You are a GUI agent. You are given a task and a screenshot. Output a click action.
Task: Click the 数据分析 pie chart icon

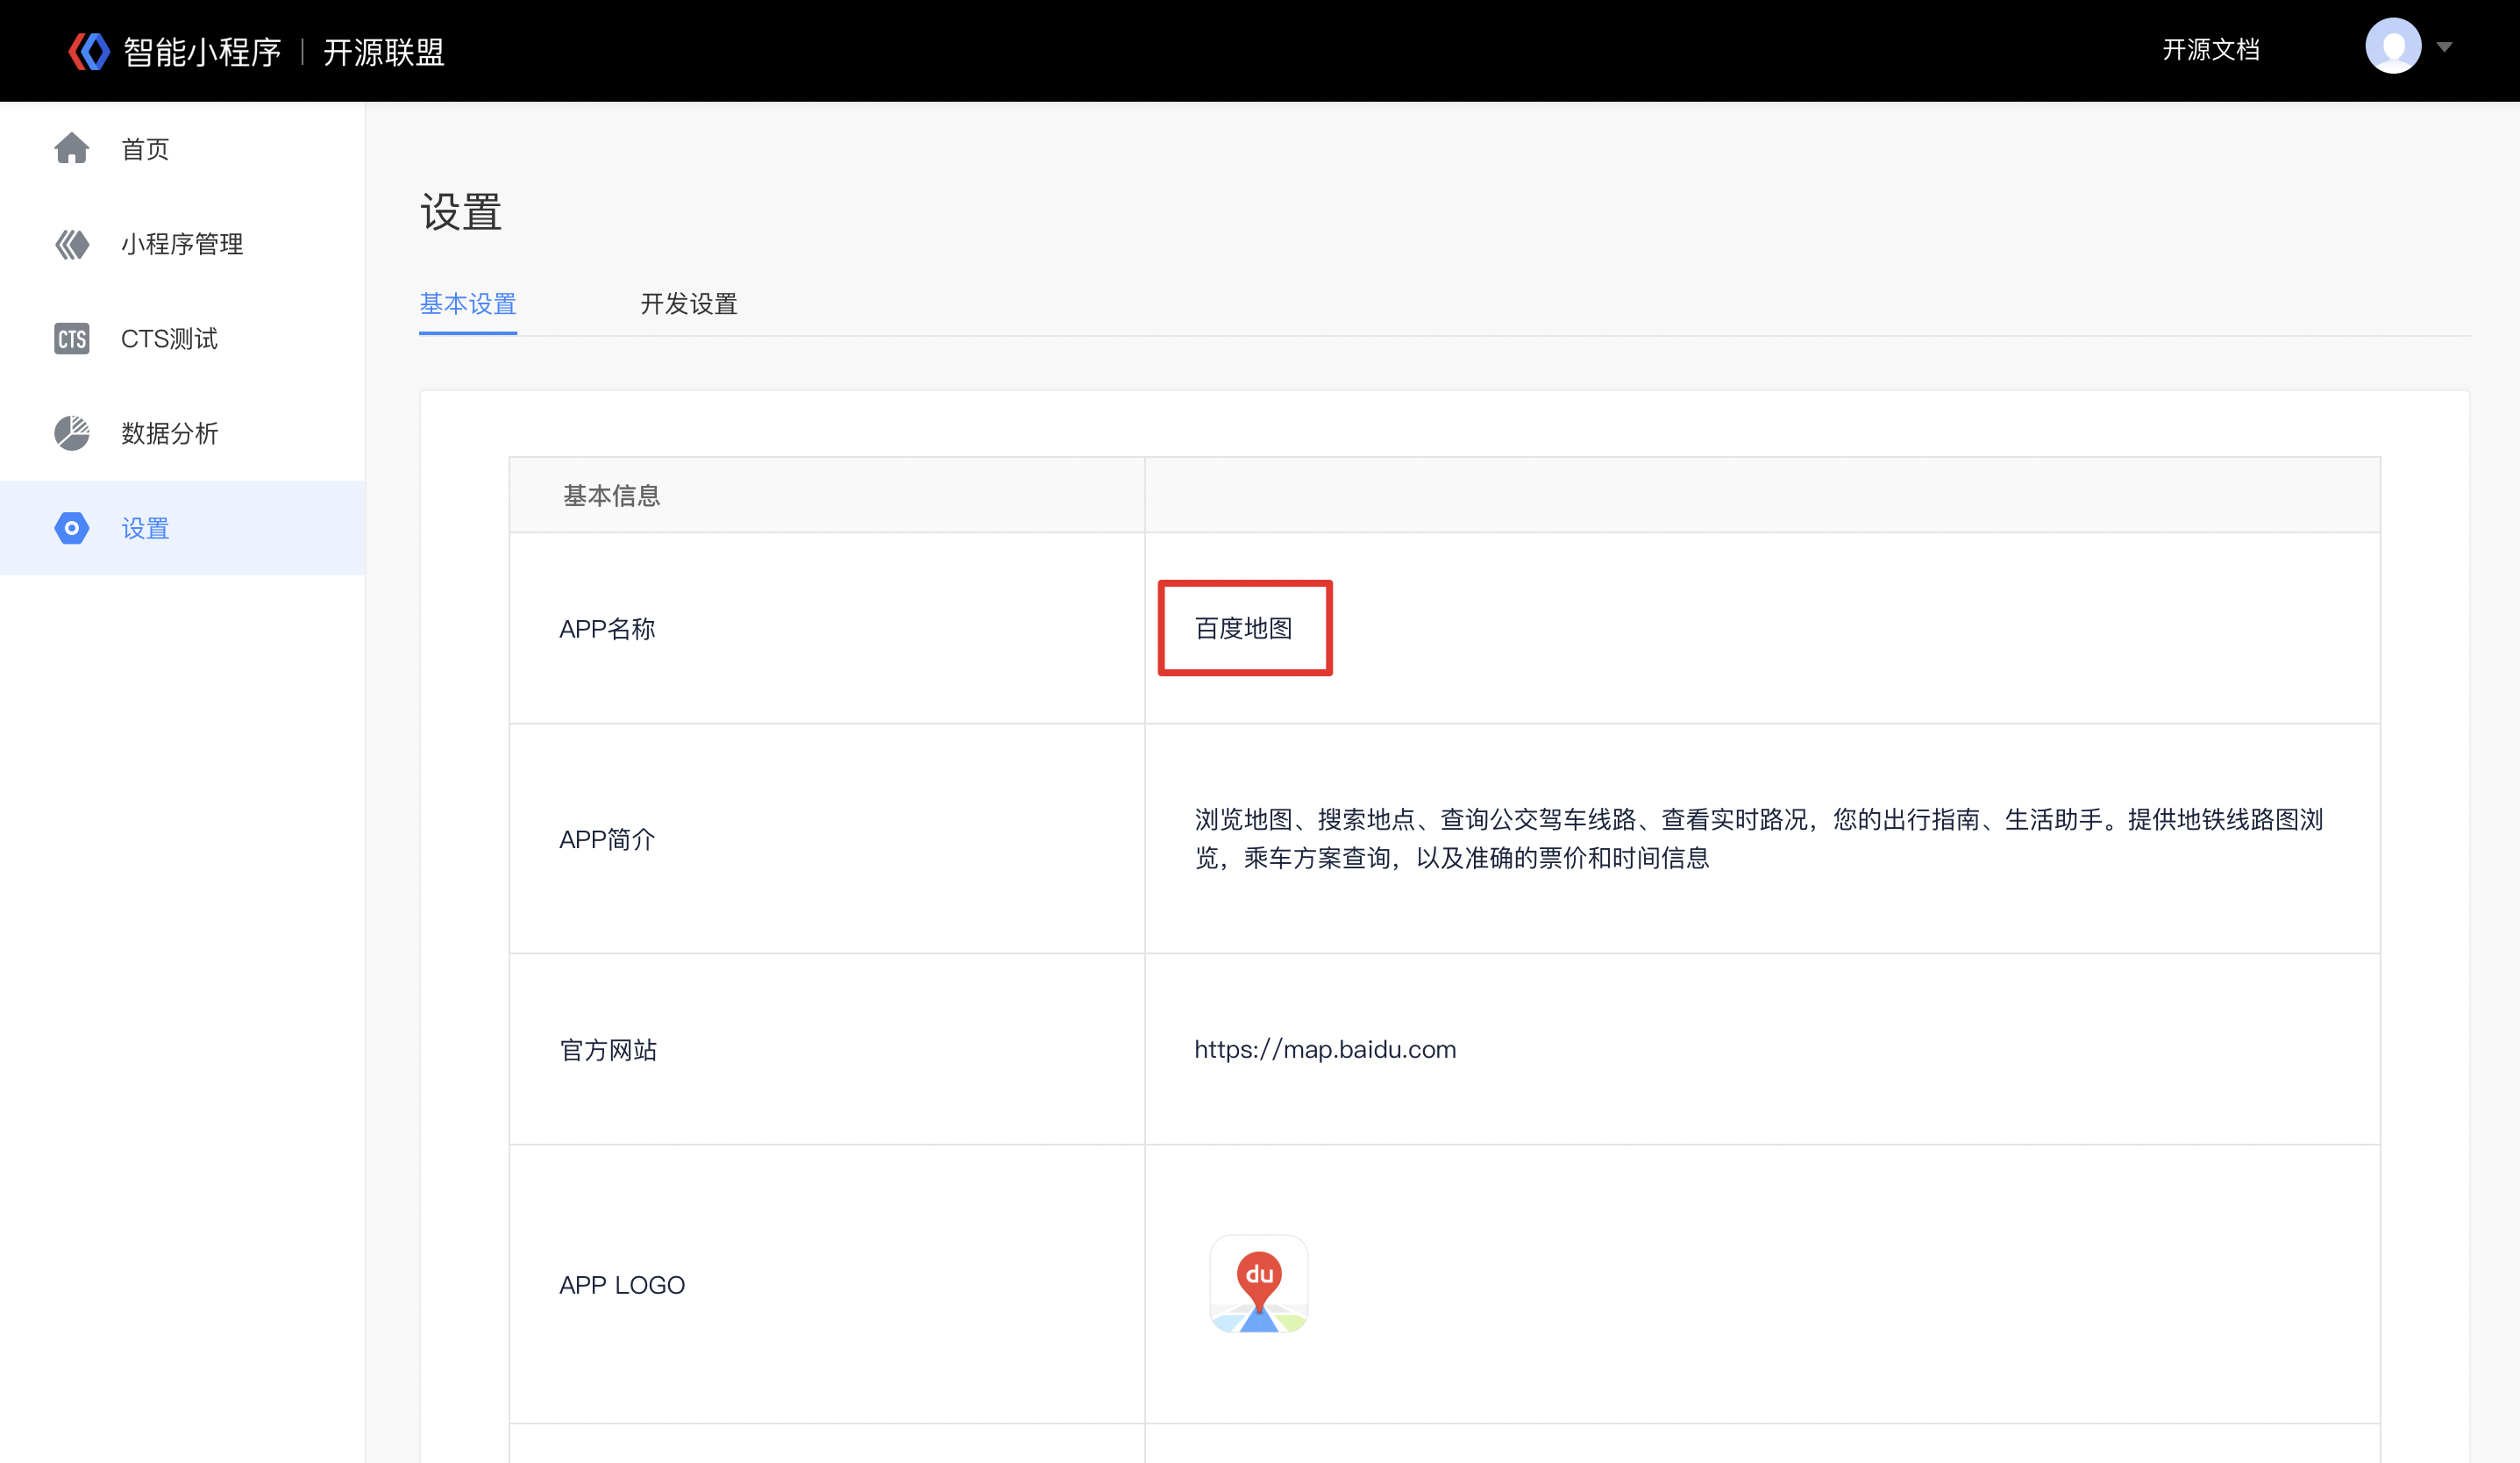(x=72, y=433)
